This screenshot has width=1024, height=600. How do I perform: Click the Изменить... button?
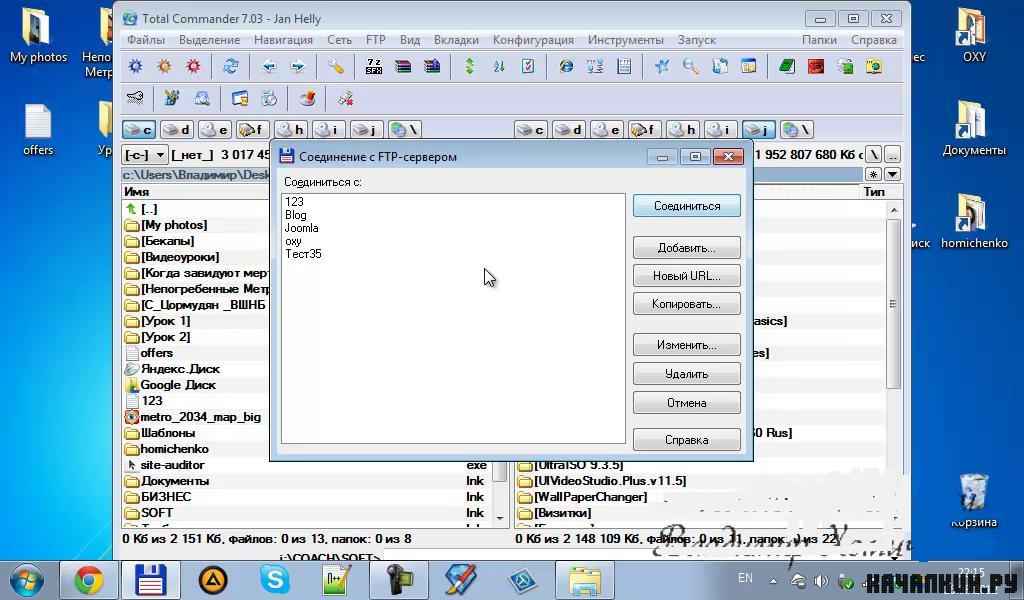686,345
